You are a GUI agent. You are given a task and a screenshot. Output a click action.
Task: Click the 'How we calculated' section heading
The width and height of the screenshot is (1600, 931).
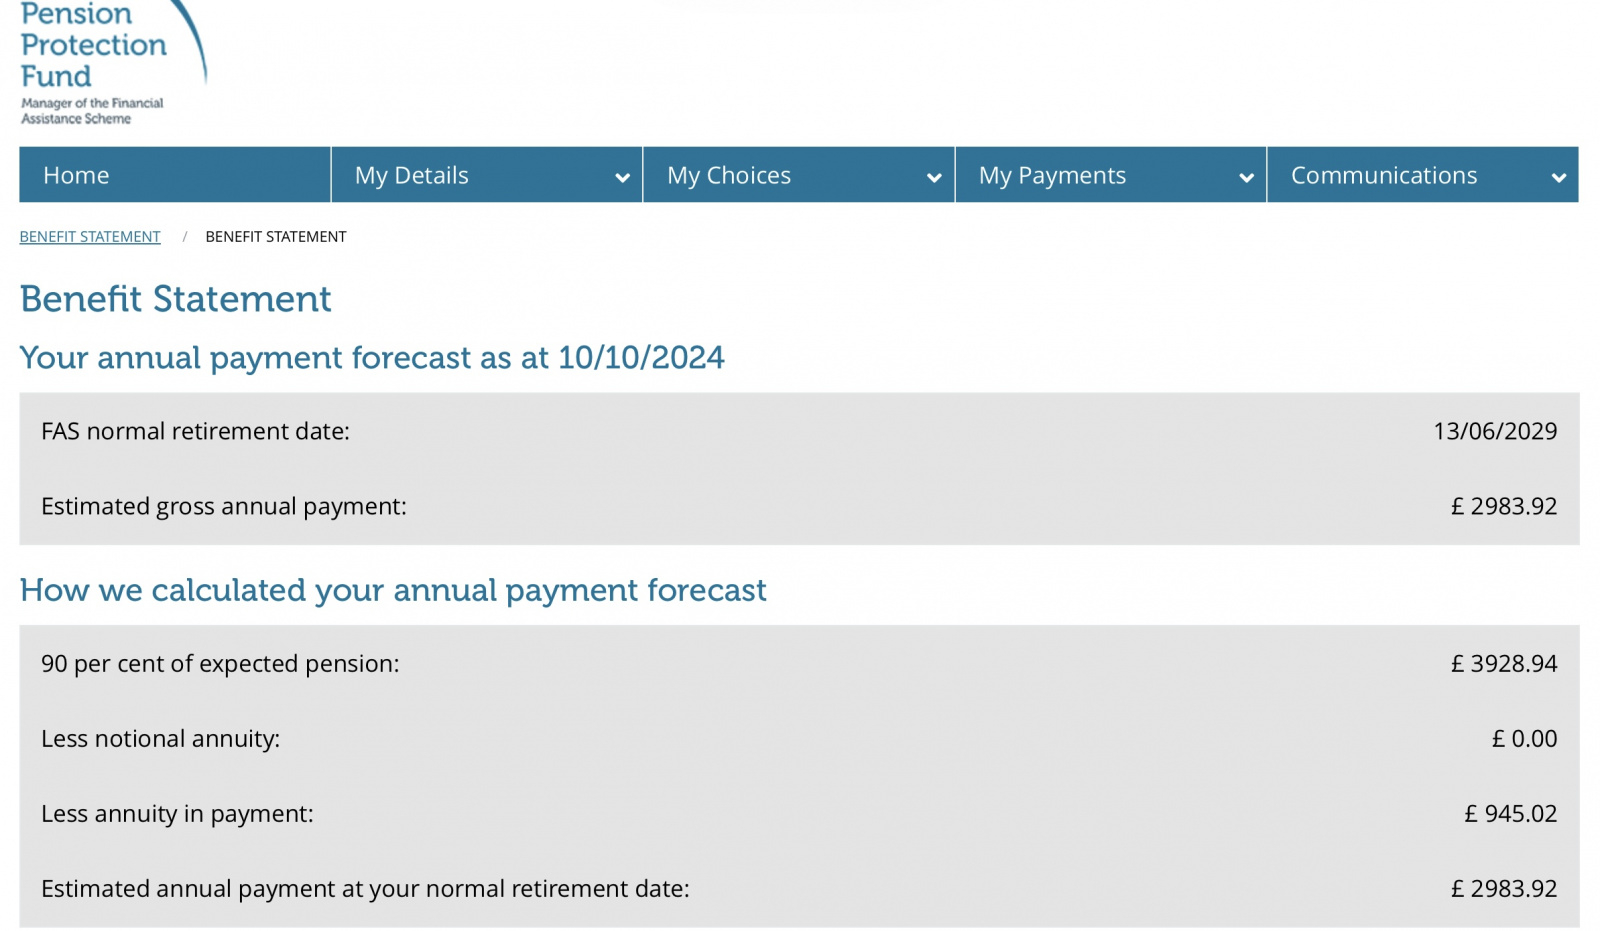pos(393,590)
